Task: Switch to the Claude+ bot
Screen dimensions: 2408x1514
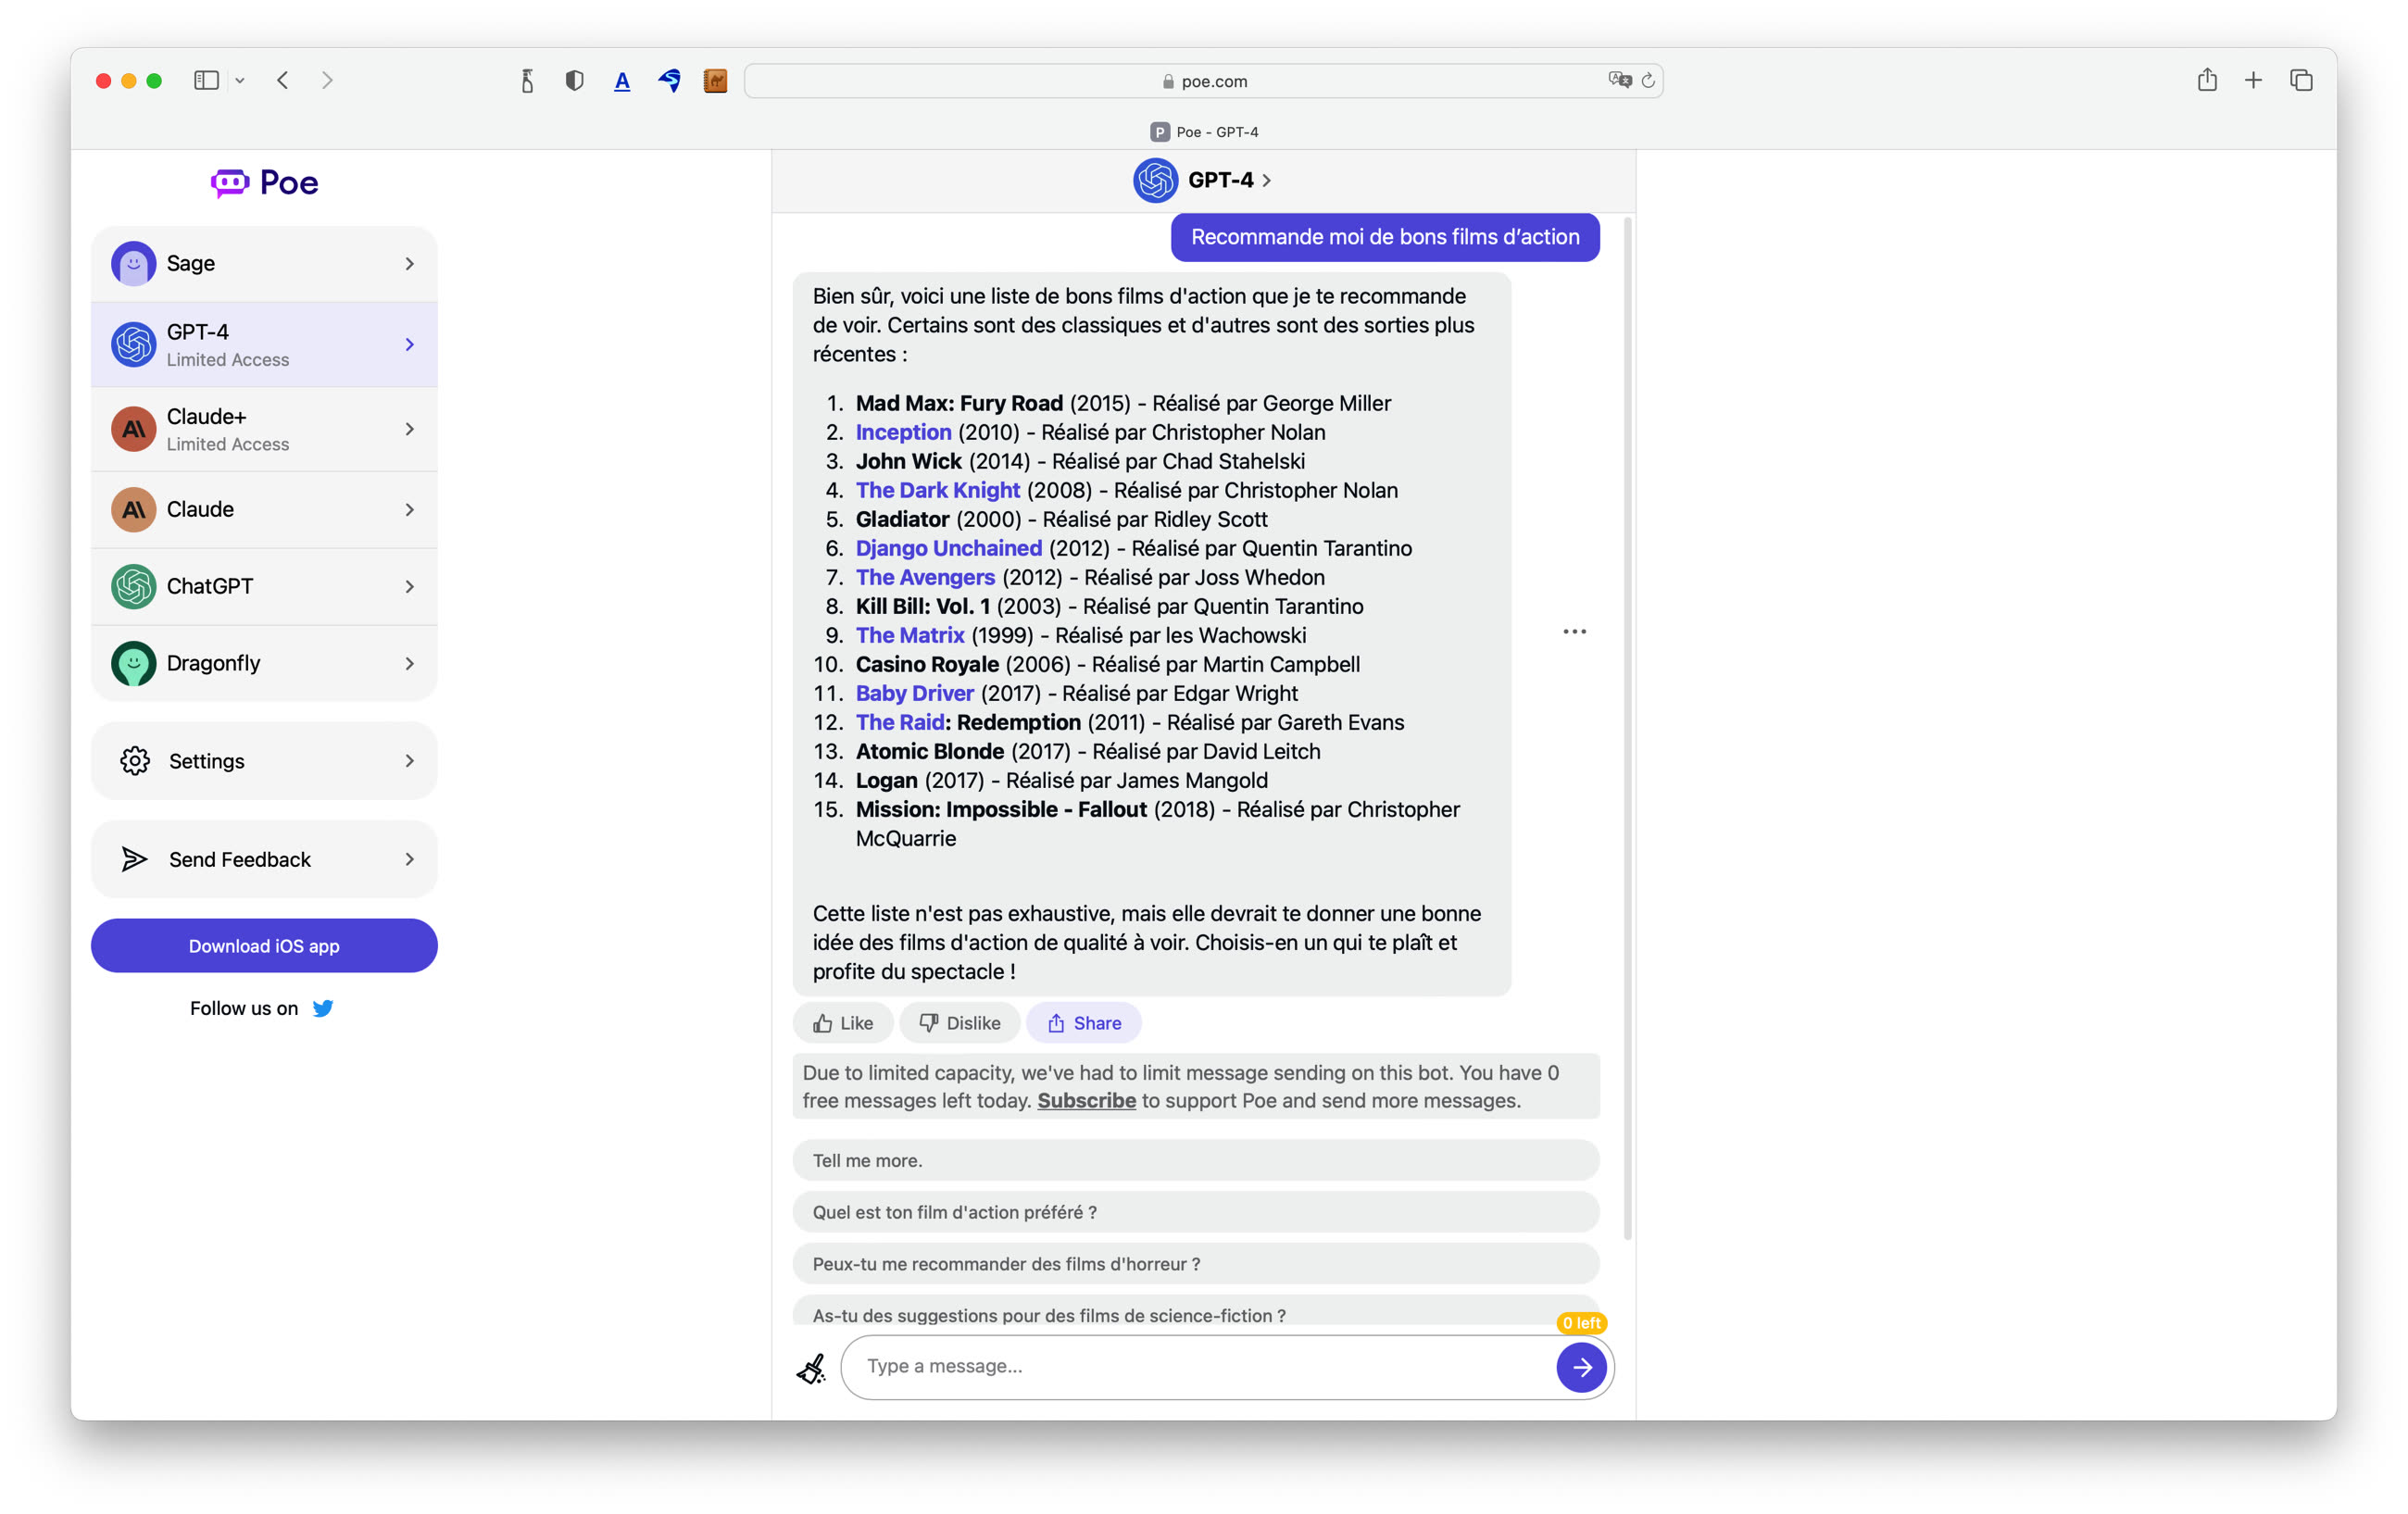Action: click(x=264, y=429)
